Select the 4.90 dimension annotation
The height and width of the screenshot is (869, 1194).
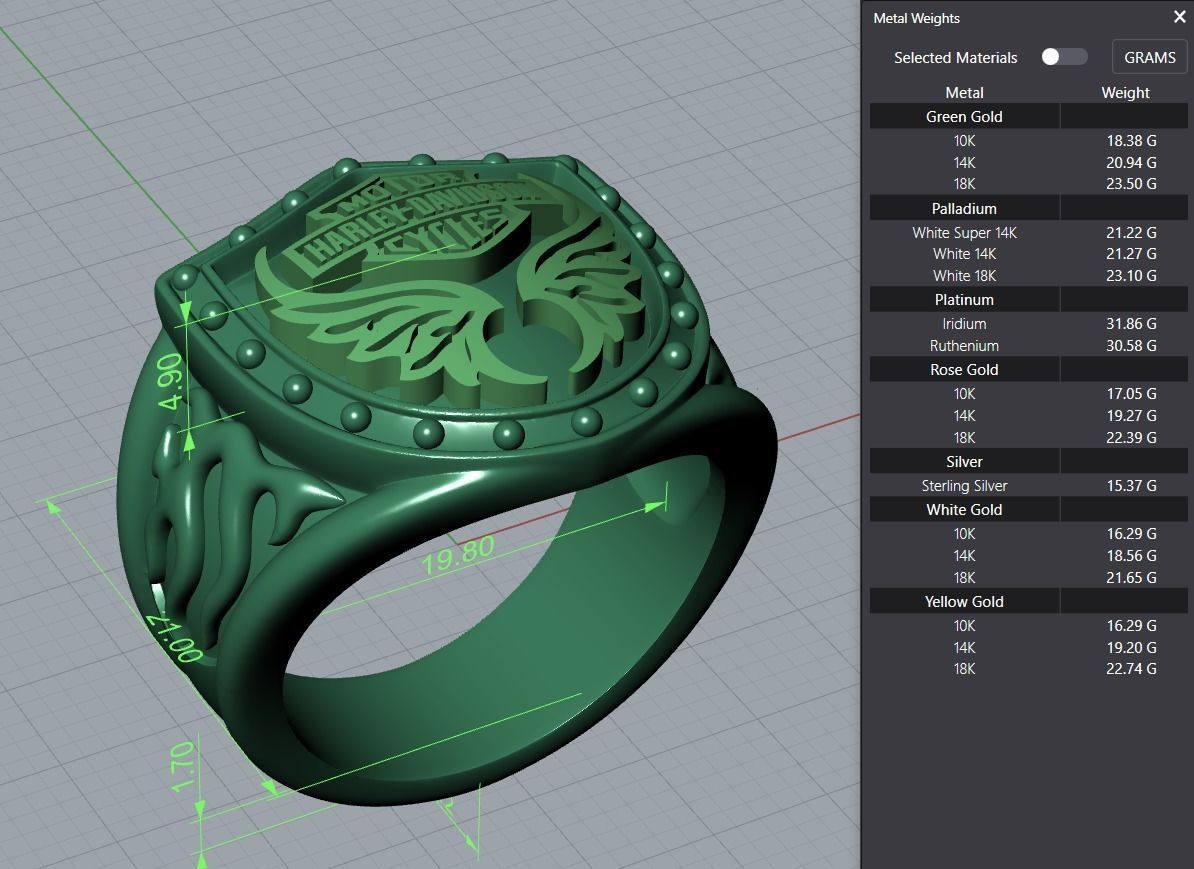coord(170,381)
